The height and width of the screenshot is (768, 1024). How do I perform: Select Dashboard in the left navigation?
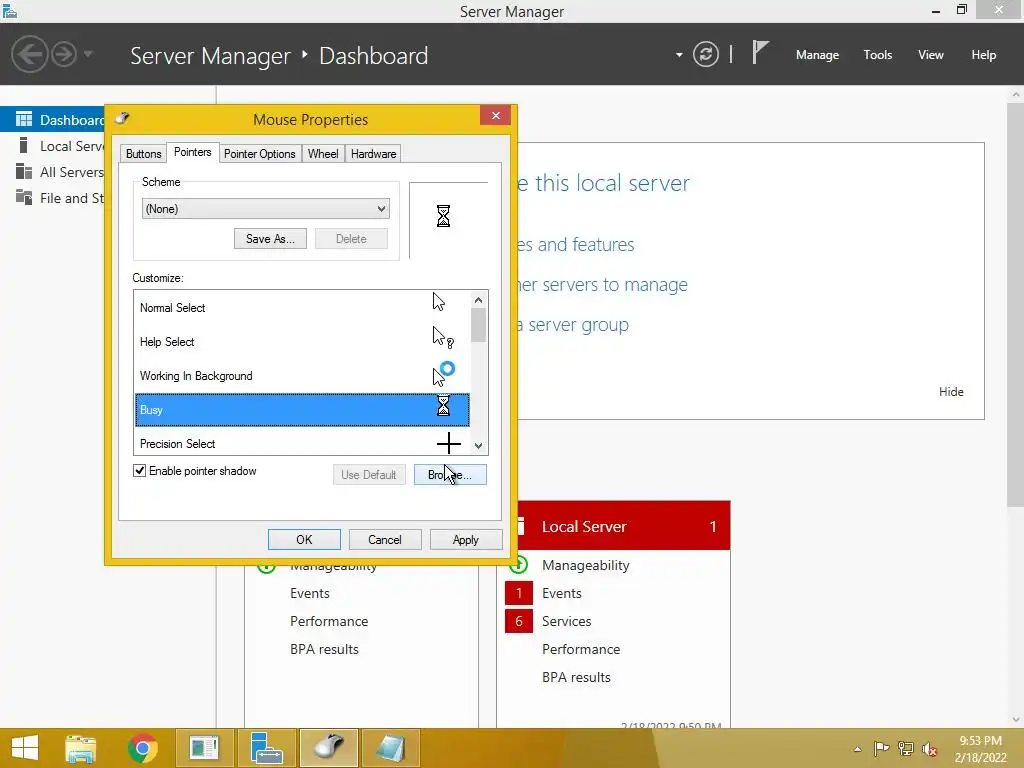coord(54,120)
